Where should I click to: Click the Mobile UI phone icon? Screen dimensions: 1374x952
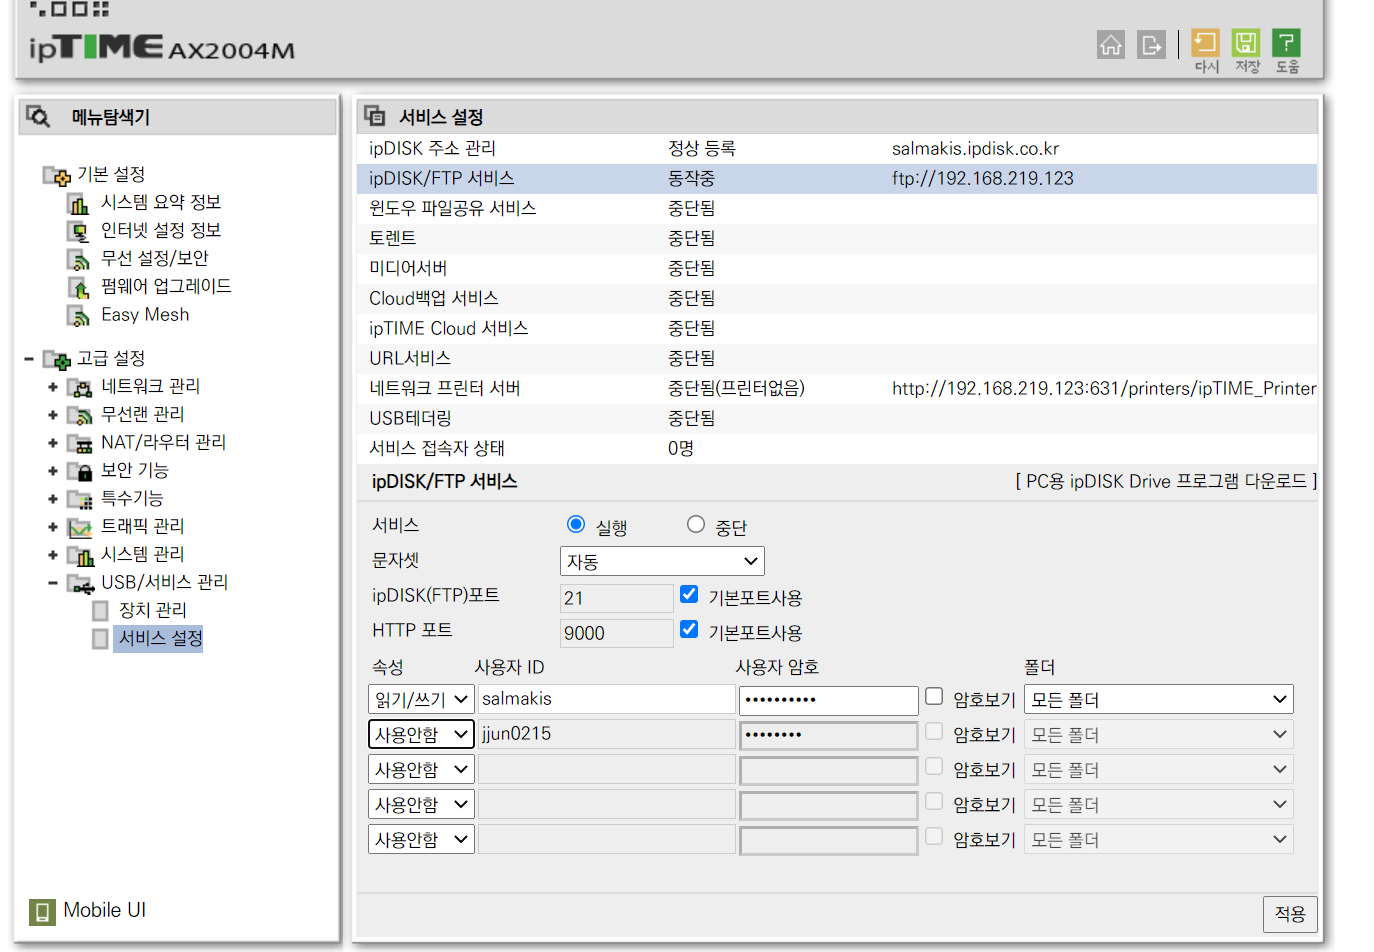click(42, 911)
